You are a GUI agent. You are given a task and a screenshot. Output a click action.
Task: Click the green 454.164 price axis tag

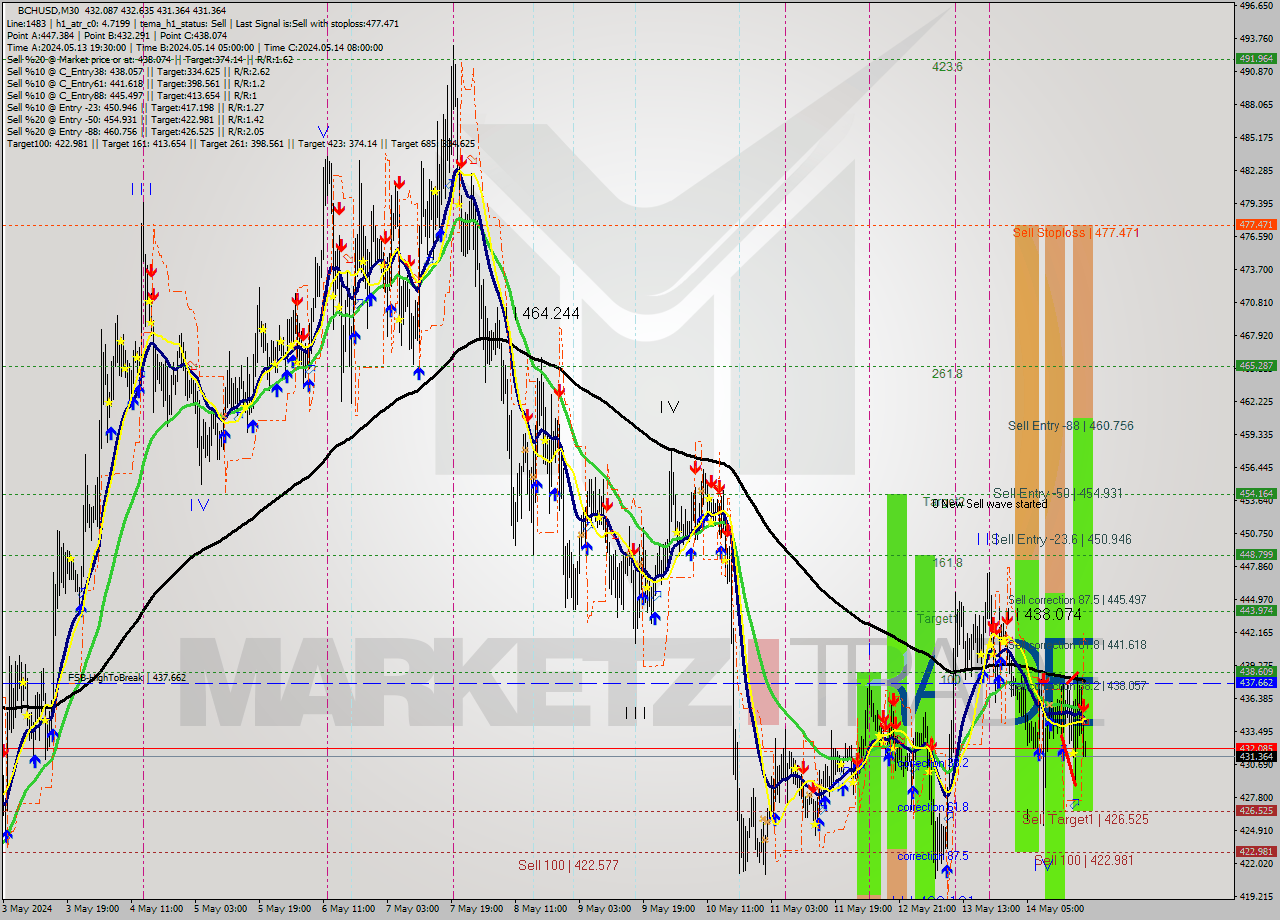[1256, 493]
